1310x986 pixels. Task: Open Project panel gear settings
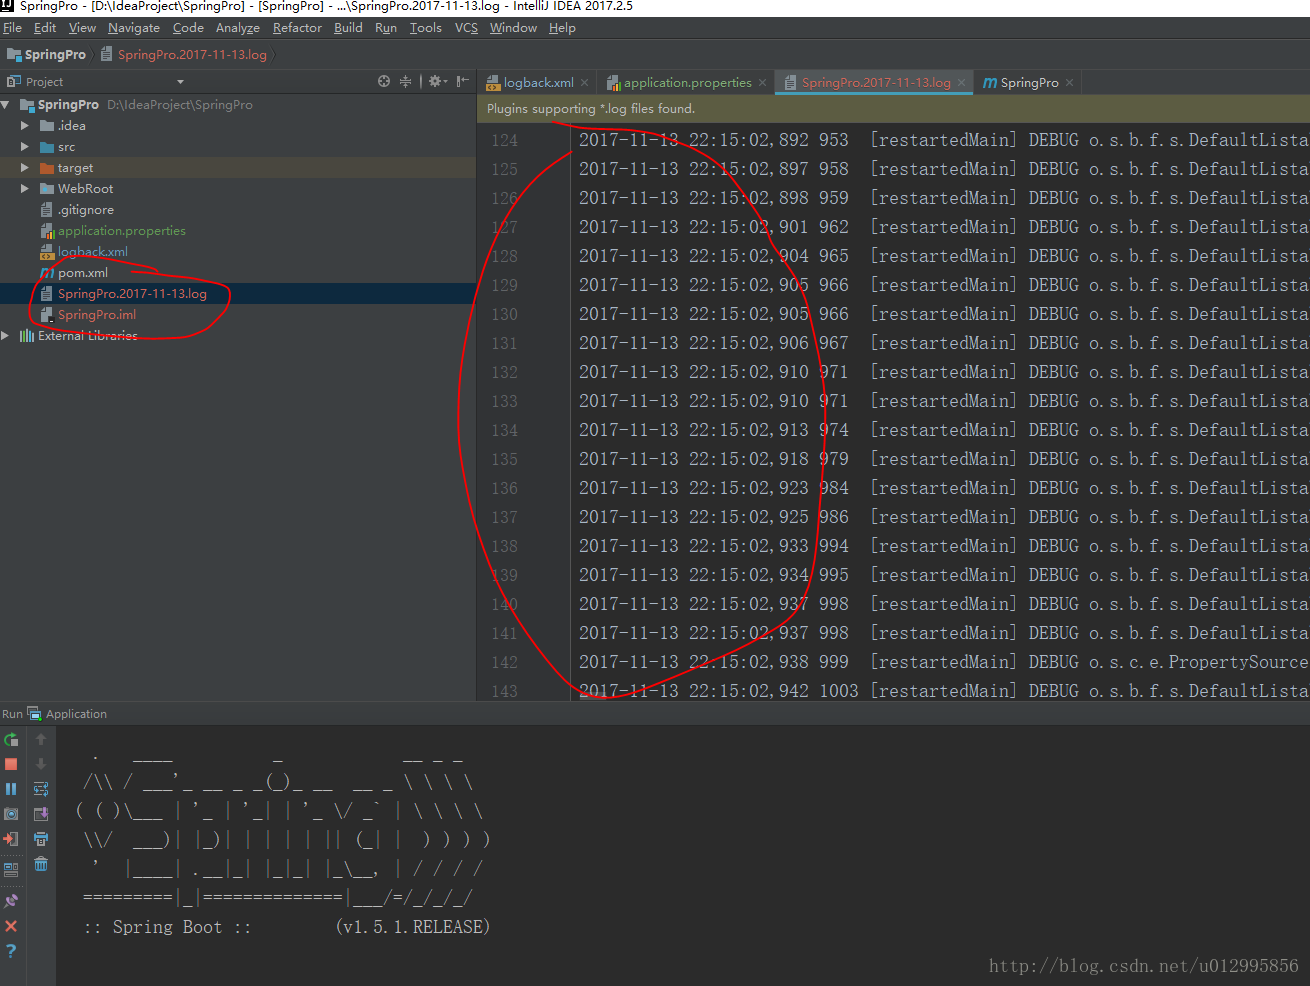point(438,81)
